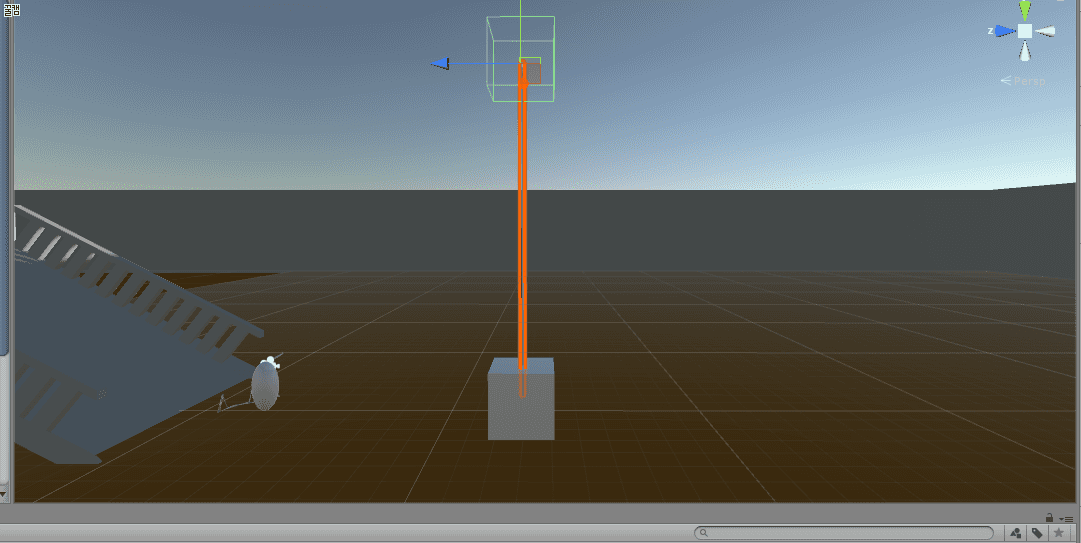This screenshot has width=1081, height=543.
Task: Open the panel options menu
Action: click(1067, 518)
